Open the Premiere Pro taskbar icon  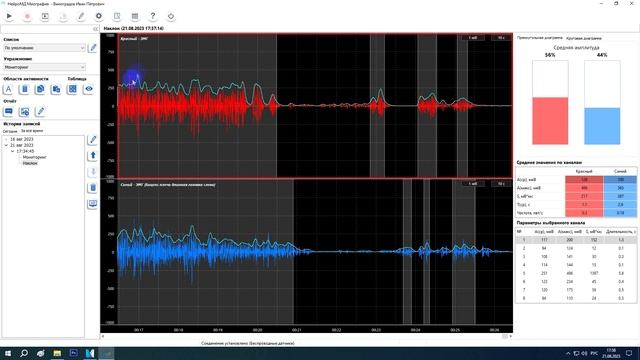(x=73, y=353)
